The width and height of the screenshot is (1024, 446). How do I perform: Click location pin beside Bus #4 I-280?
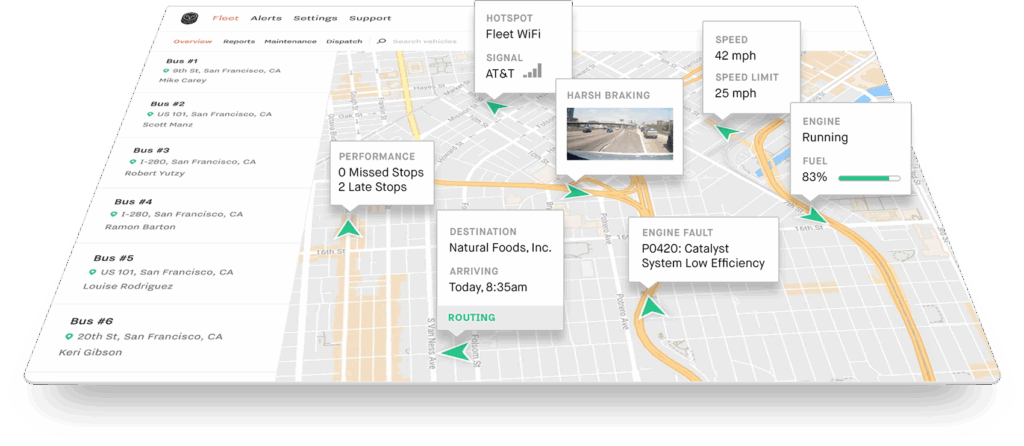tap(113, 214)
